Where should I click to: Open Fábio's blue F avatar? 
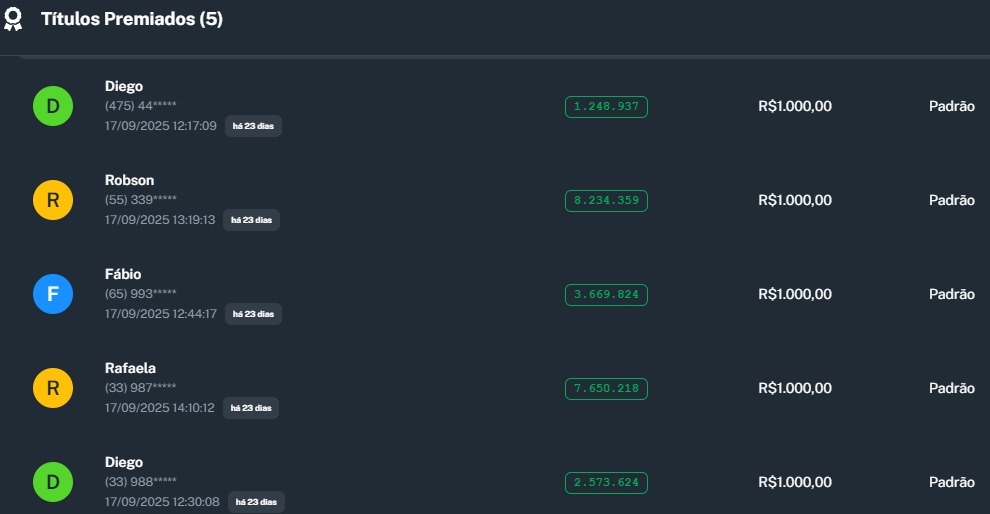click(x=53, y=294)
